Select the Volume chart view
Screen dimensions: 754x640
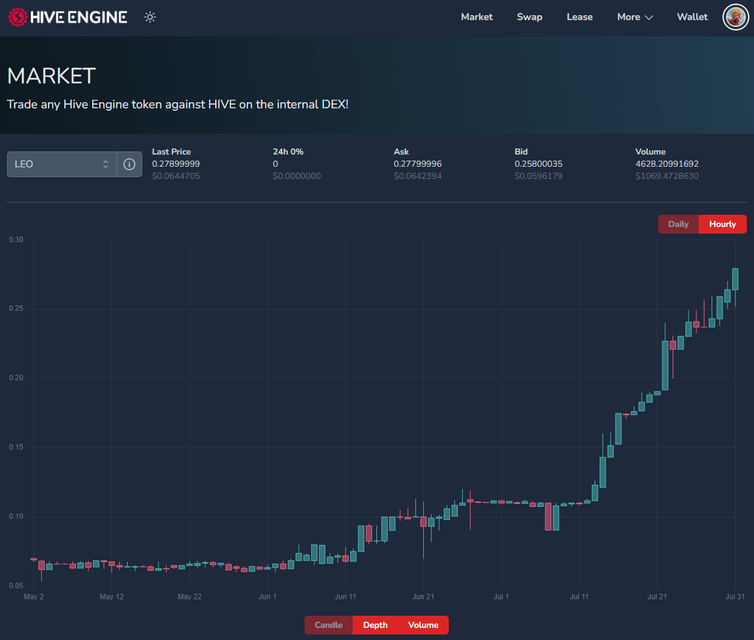pyautogui.click(x=423, y=625)
